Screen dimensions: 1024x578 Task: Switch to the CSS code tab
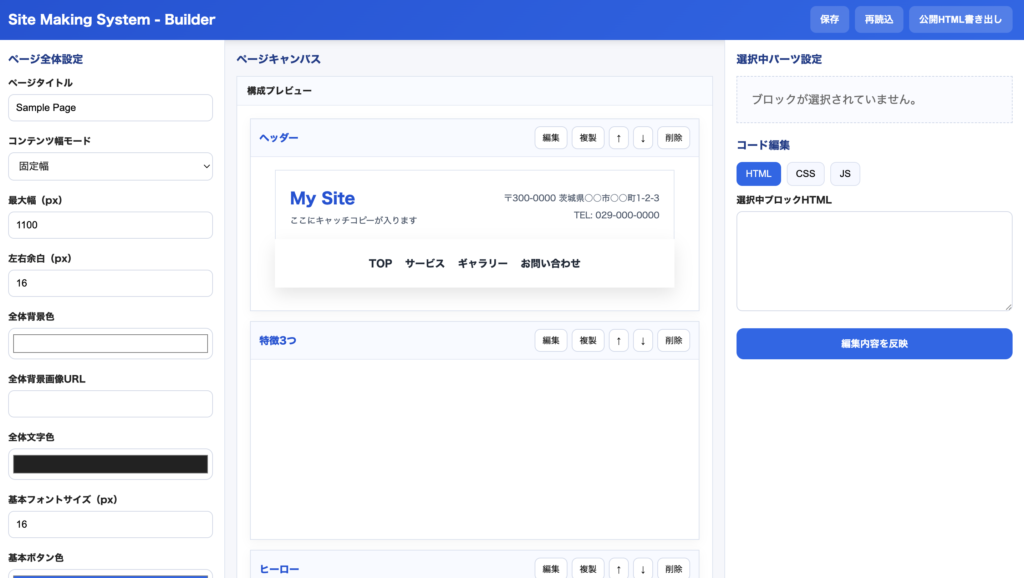point(805,174)
